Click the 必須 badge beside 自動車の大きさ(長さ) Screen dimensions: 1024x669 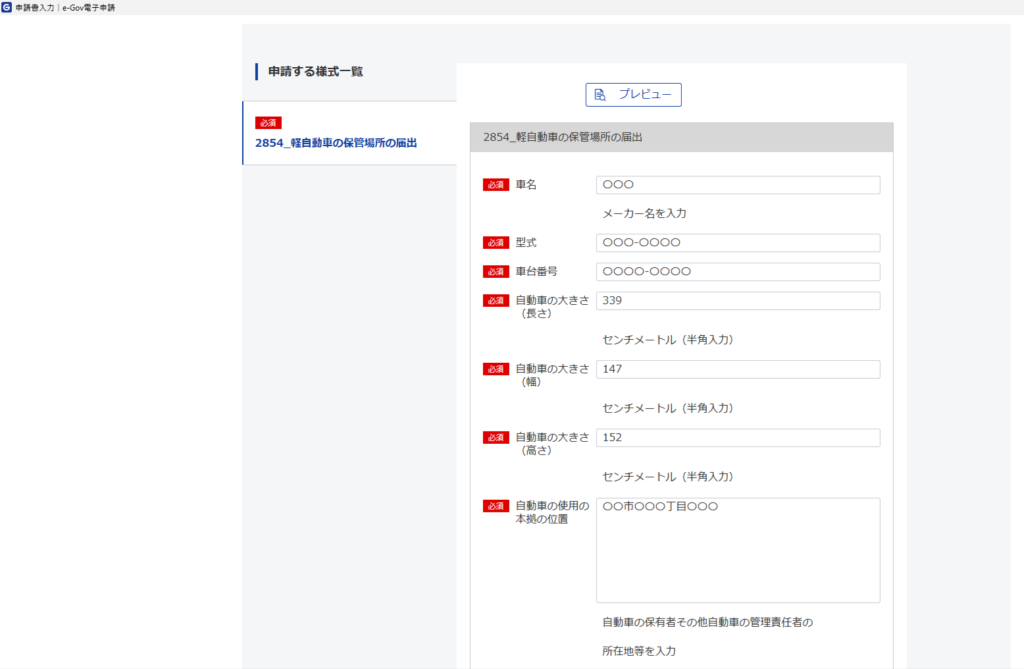(496, 301)
